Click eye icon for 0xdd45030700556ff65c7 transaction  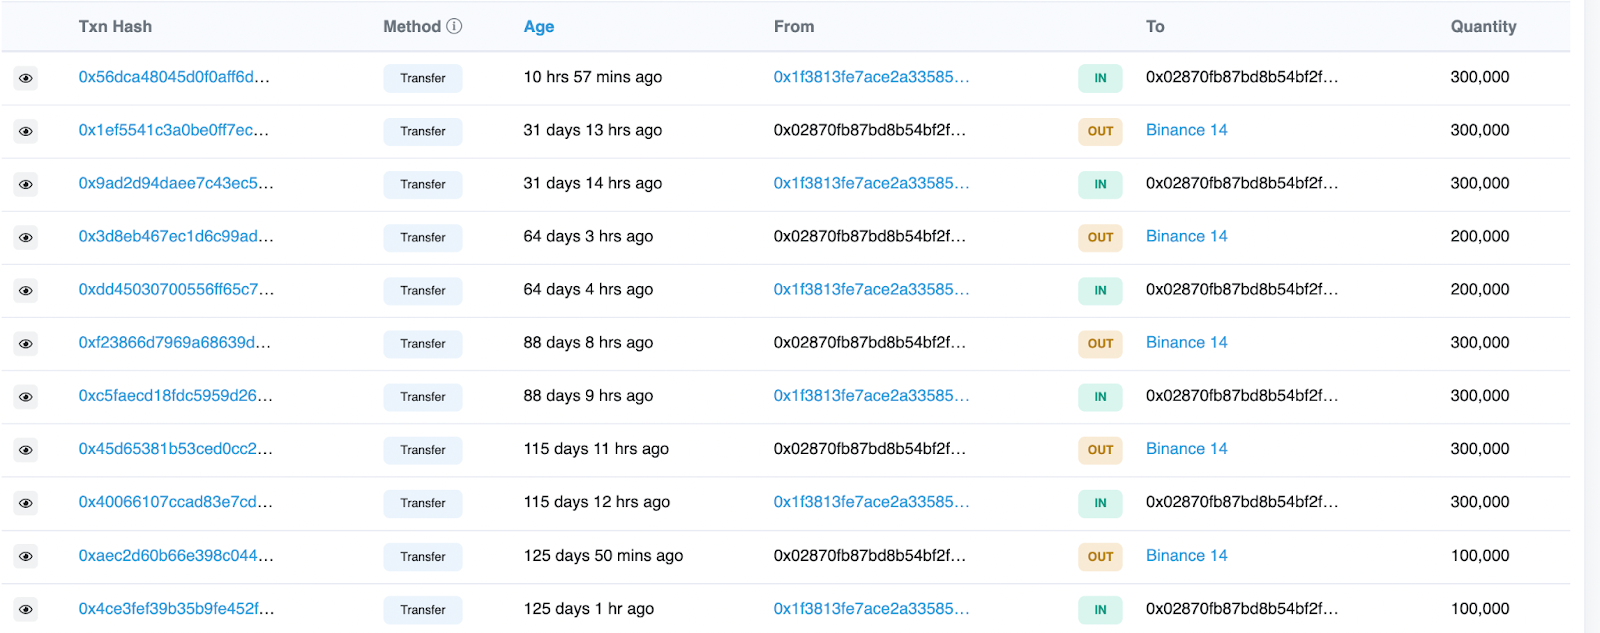(x=26, y=290)
